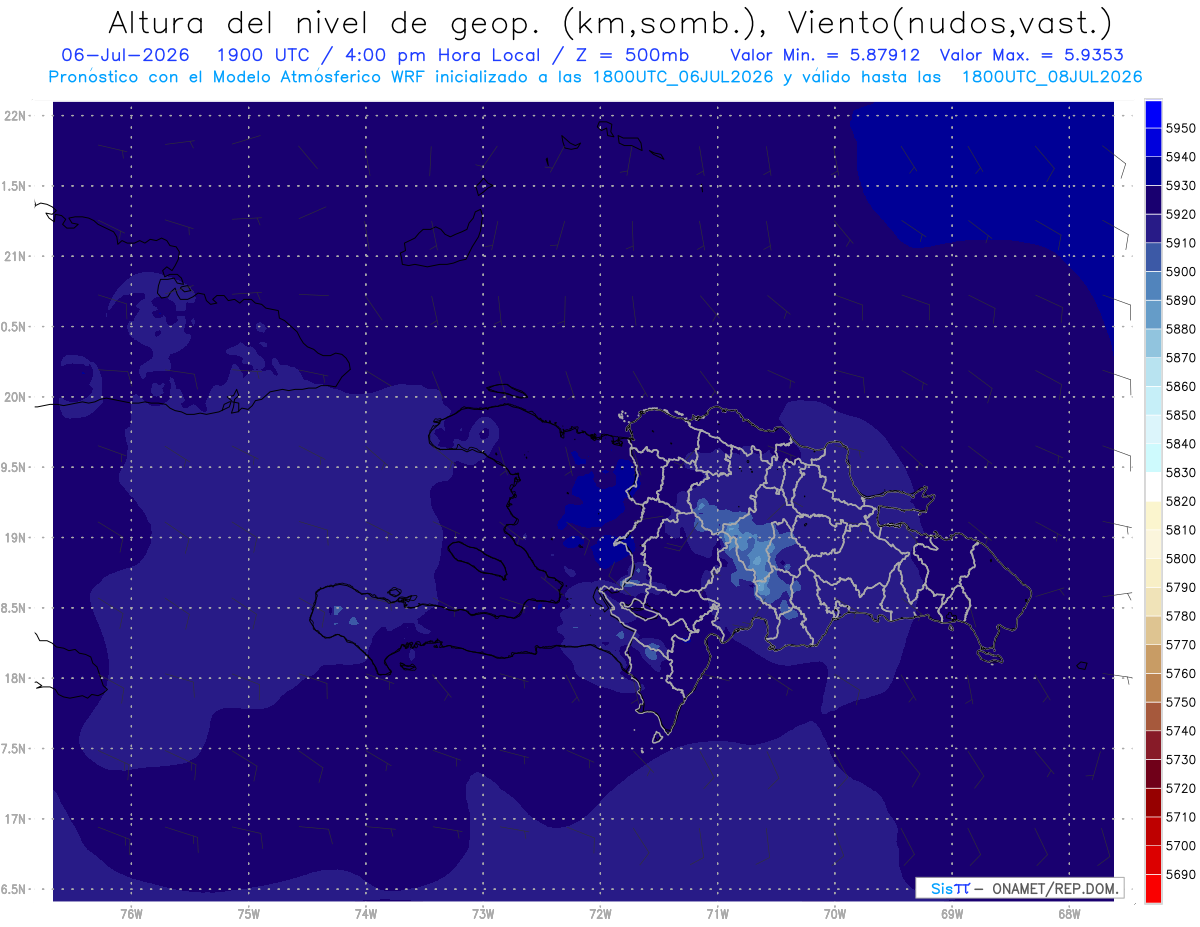Screen dimensions: 1200x927
Task: Click the 5750 legend value
Action: [x=1181, y=702]
